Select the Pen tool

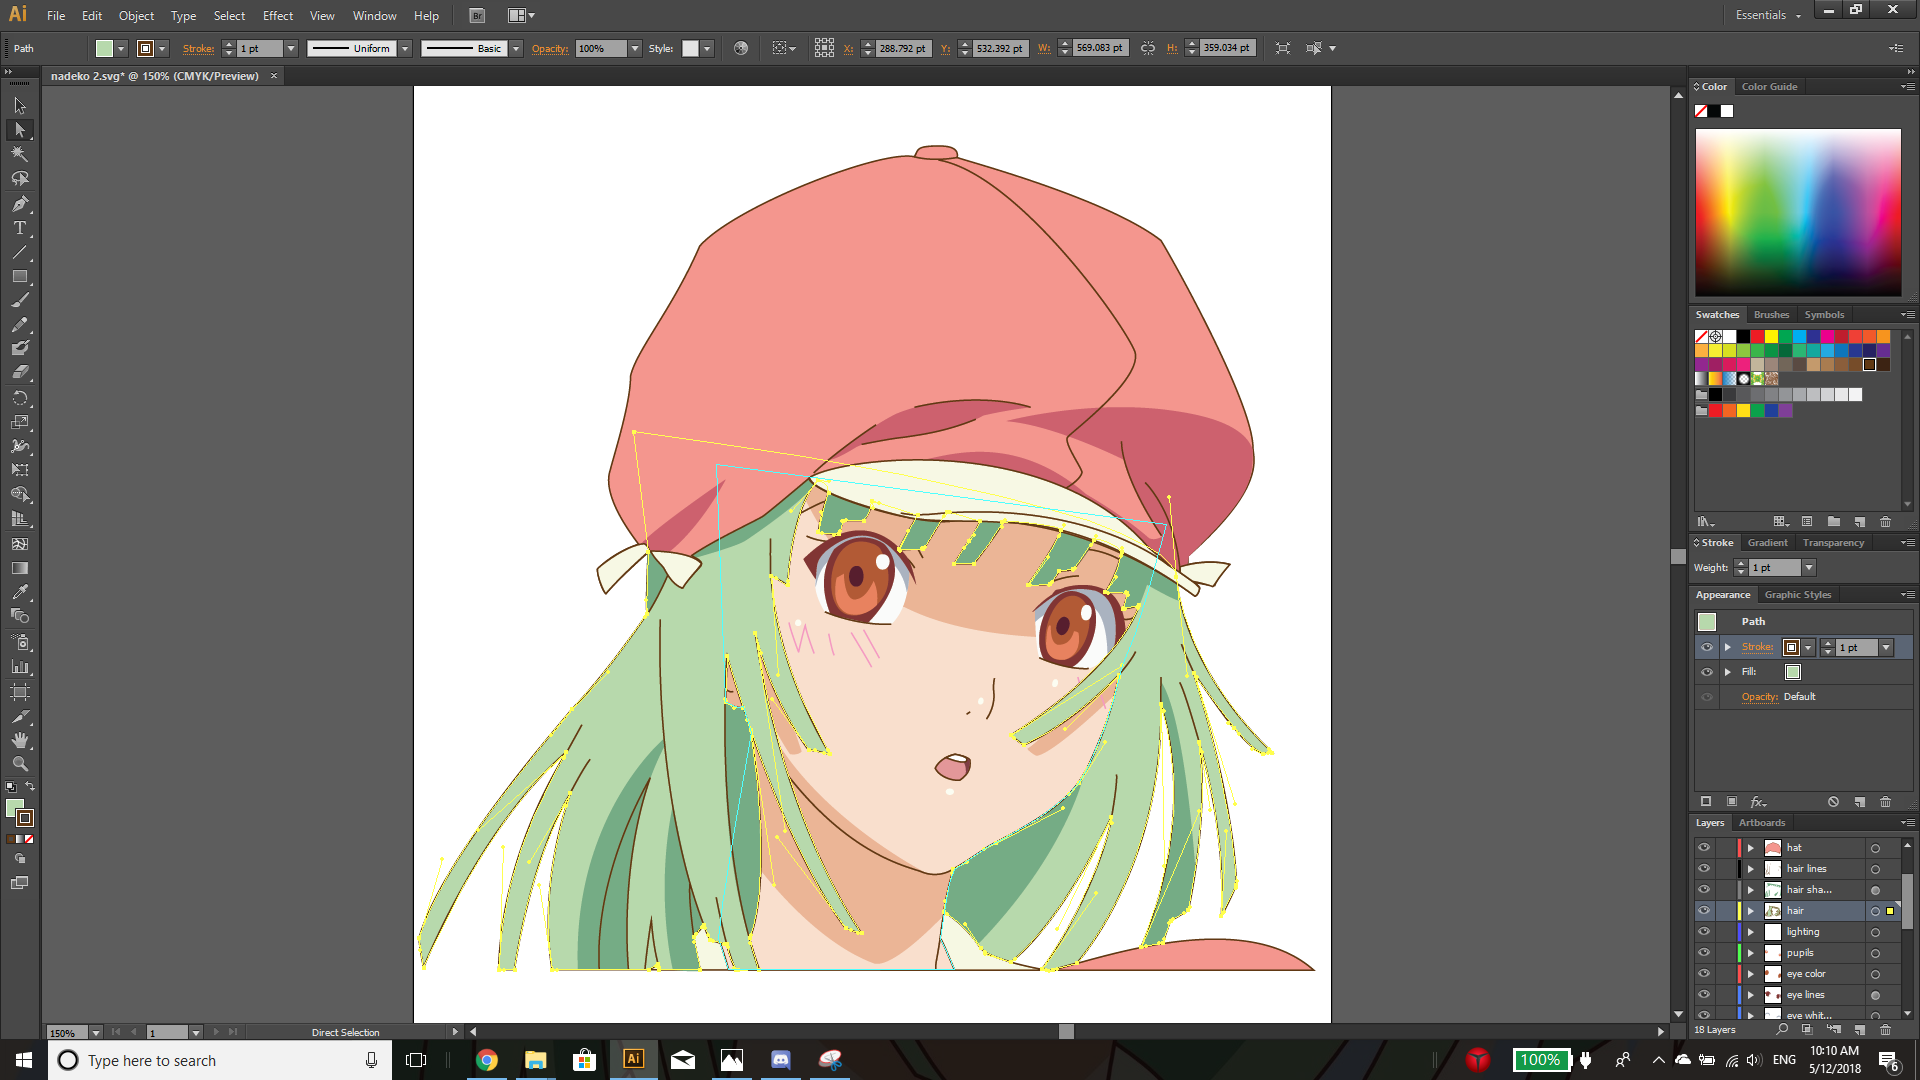pos(19,204)
